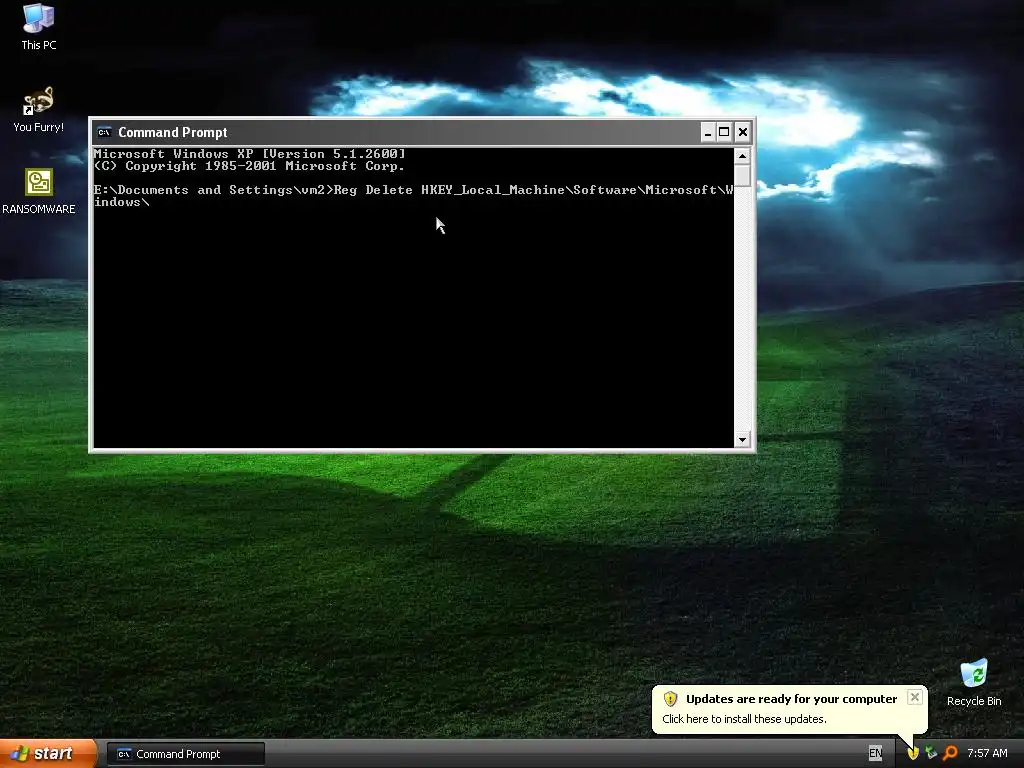
Task: Click the Command Prompt scrollbar thumb
Action: click(x=742, y=175)
